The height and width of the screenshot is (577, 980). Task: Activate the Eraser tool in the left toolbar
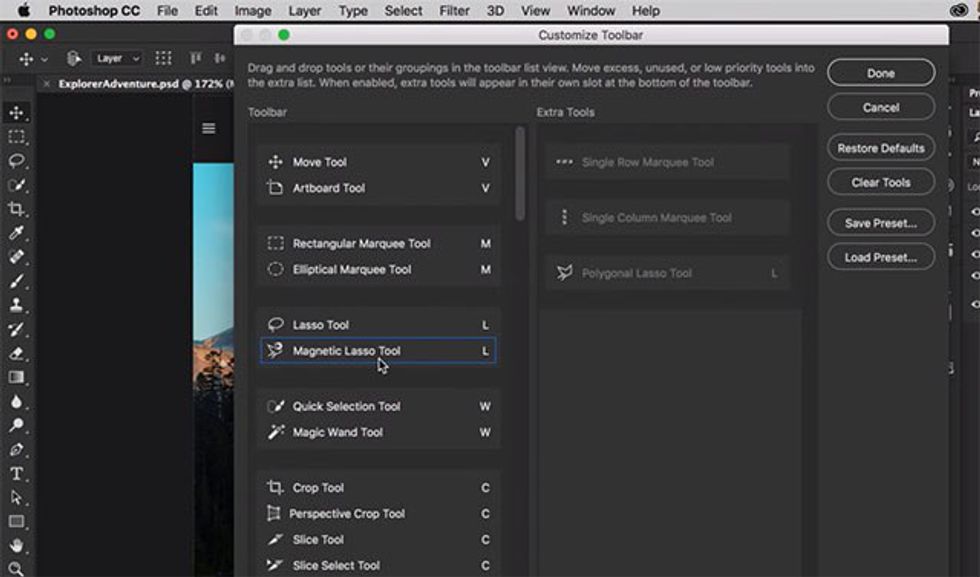[x=16, y=354]
